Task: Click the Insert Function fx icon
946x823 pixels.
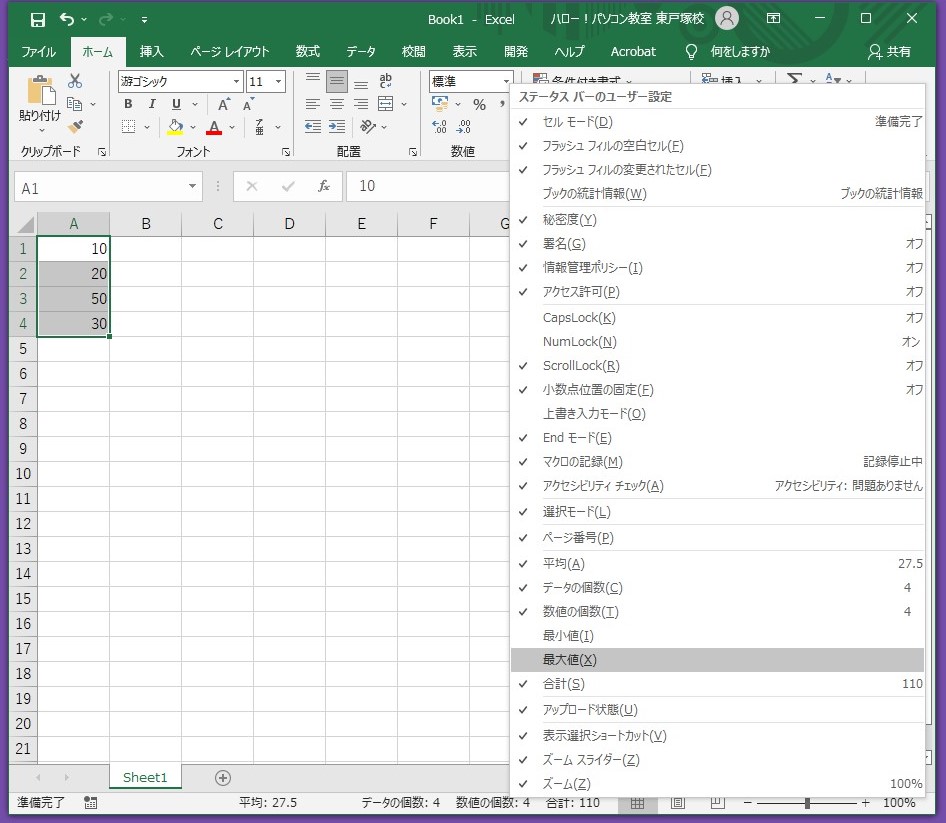Action: click(324, 186)
